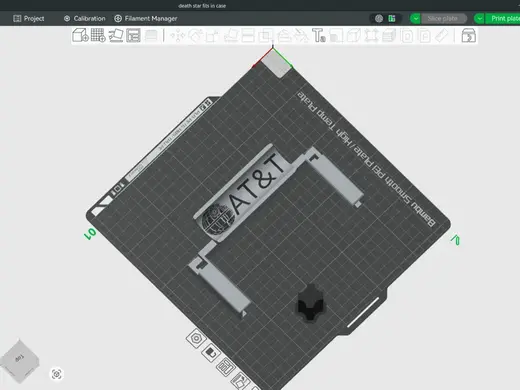Image resolution: width=520 pixels, height=390 pixels.
Task: Expand the Slice plate dropdown arrow
Action: [x=415, y=19]
